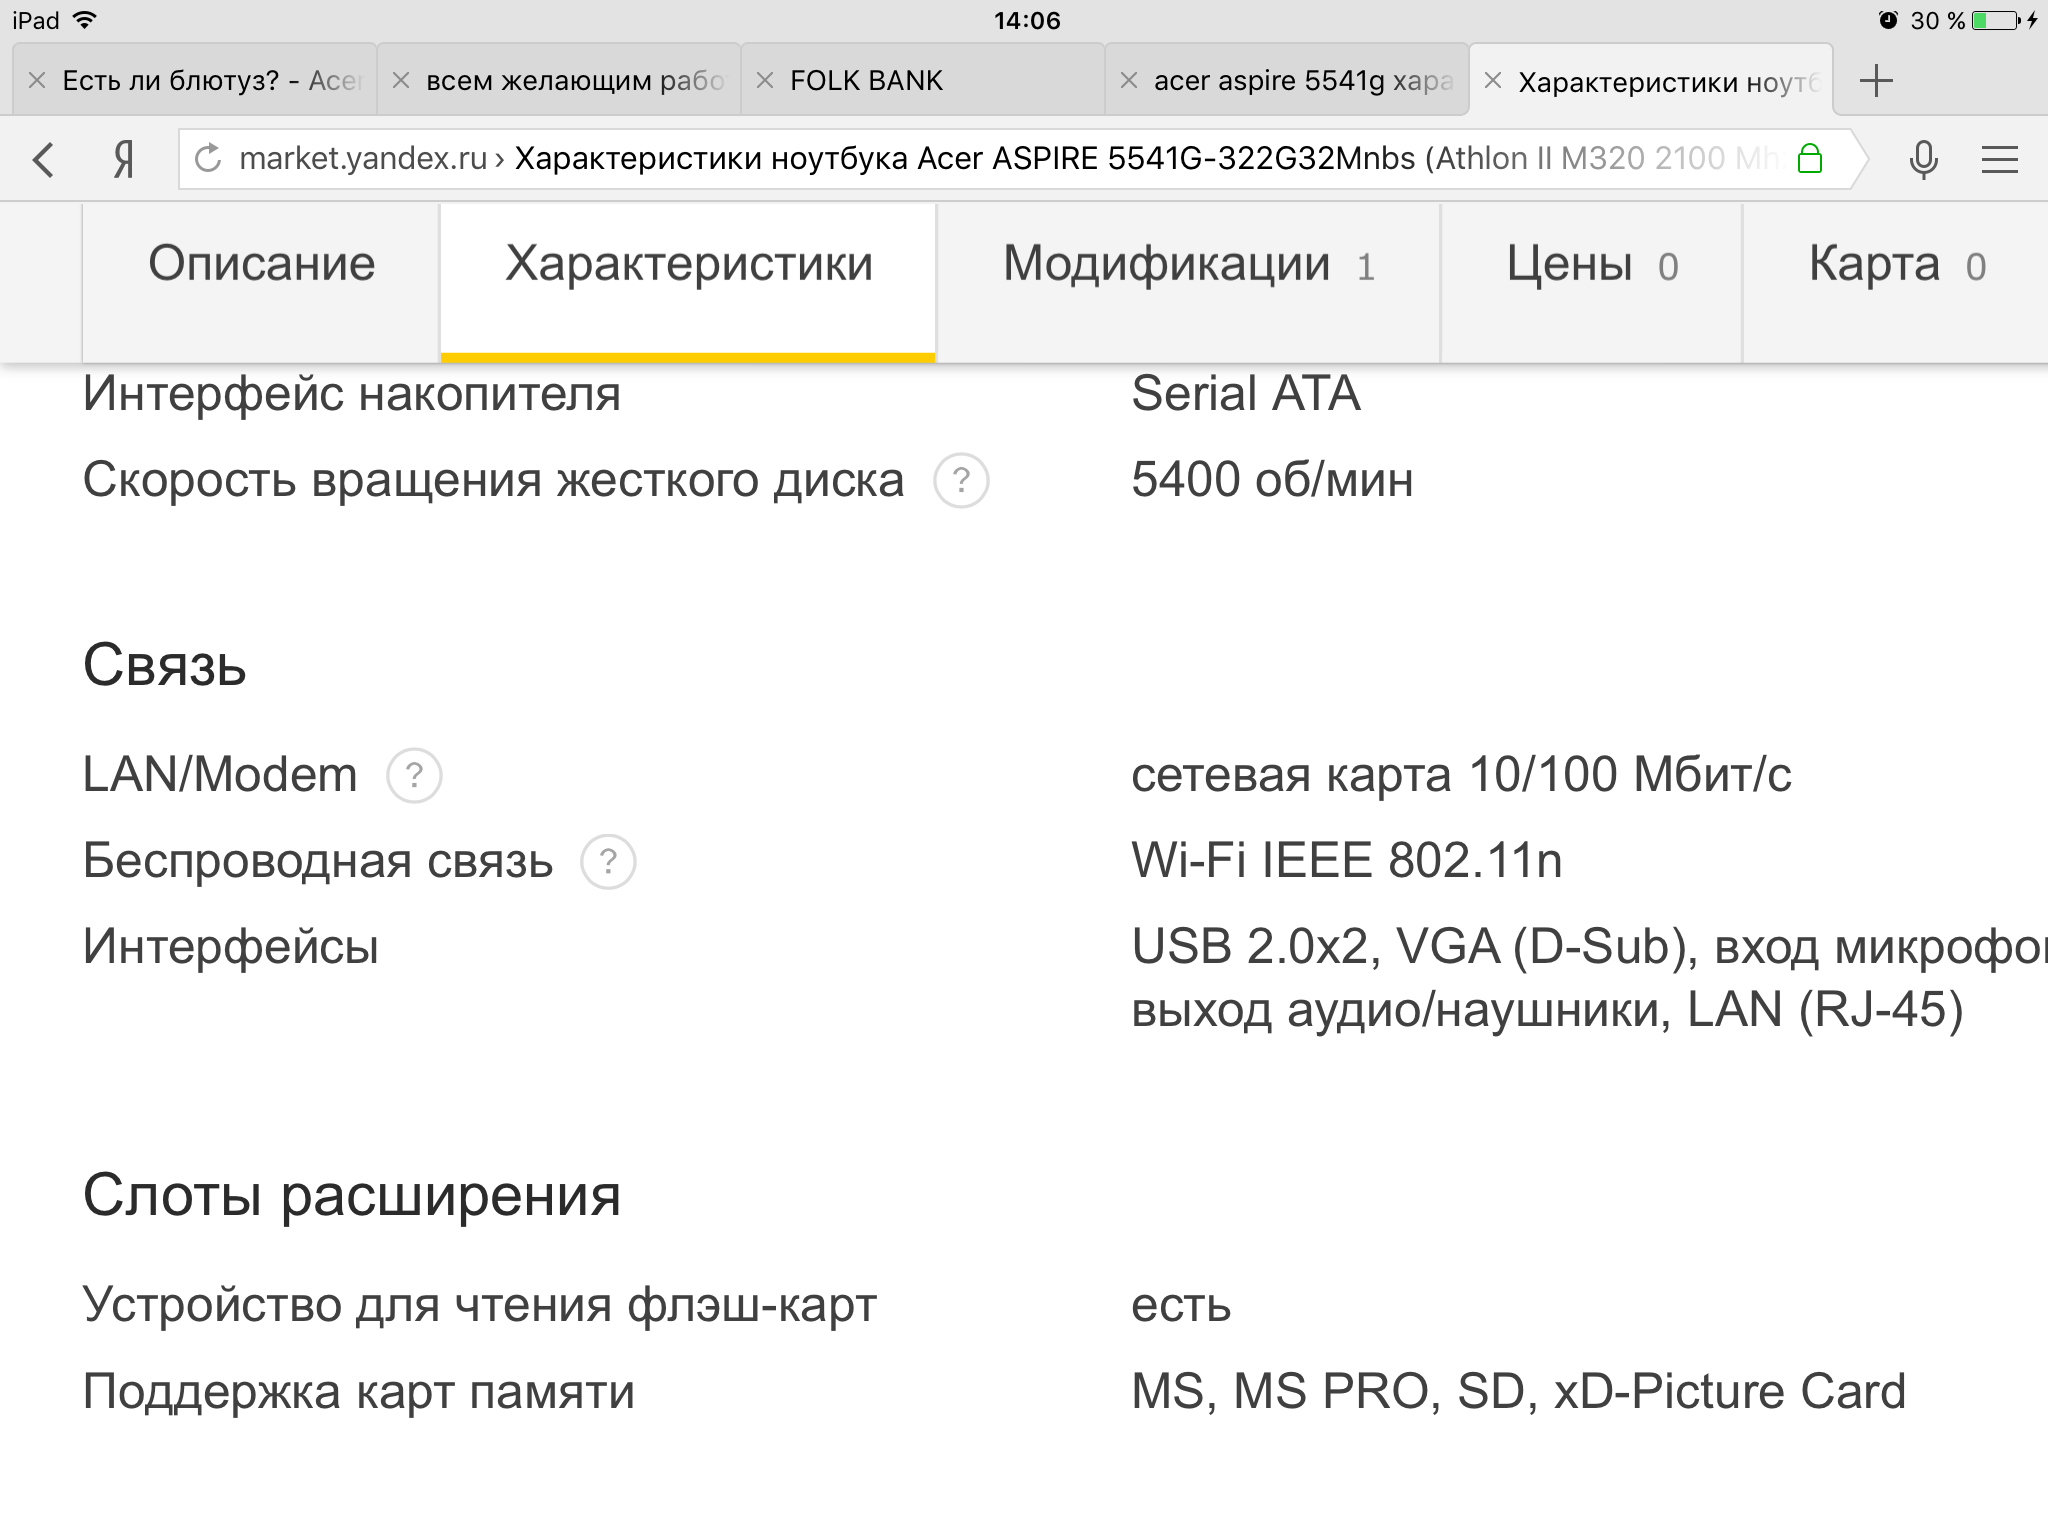Close the 'Есть ли блютуз?' tab
Viewport: 2048px width, 1536px height.
(37, 80)
